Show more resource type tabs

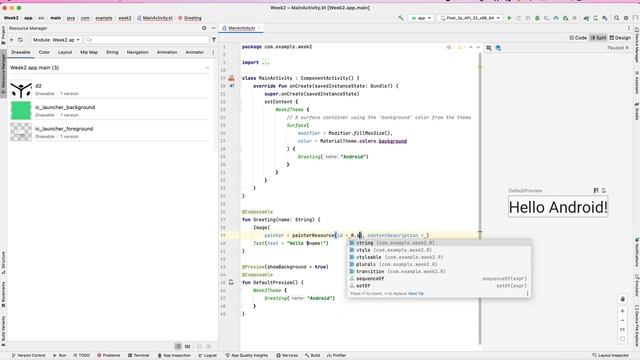click(213, 52)
